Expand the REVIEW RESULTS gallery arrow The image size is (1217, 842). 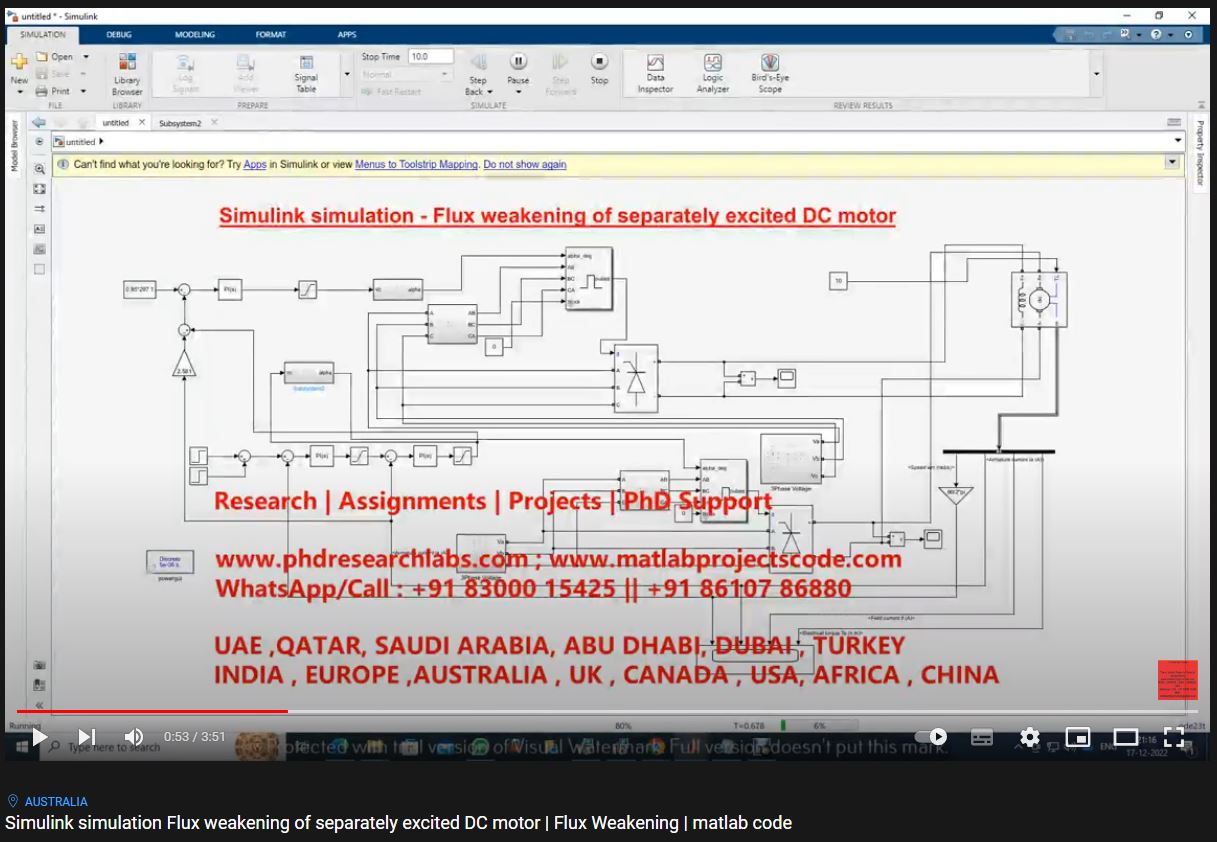click(x=1096, y=74)
